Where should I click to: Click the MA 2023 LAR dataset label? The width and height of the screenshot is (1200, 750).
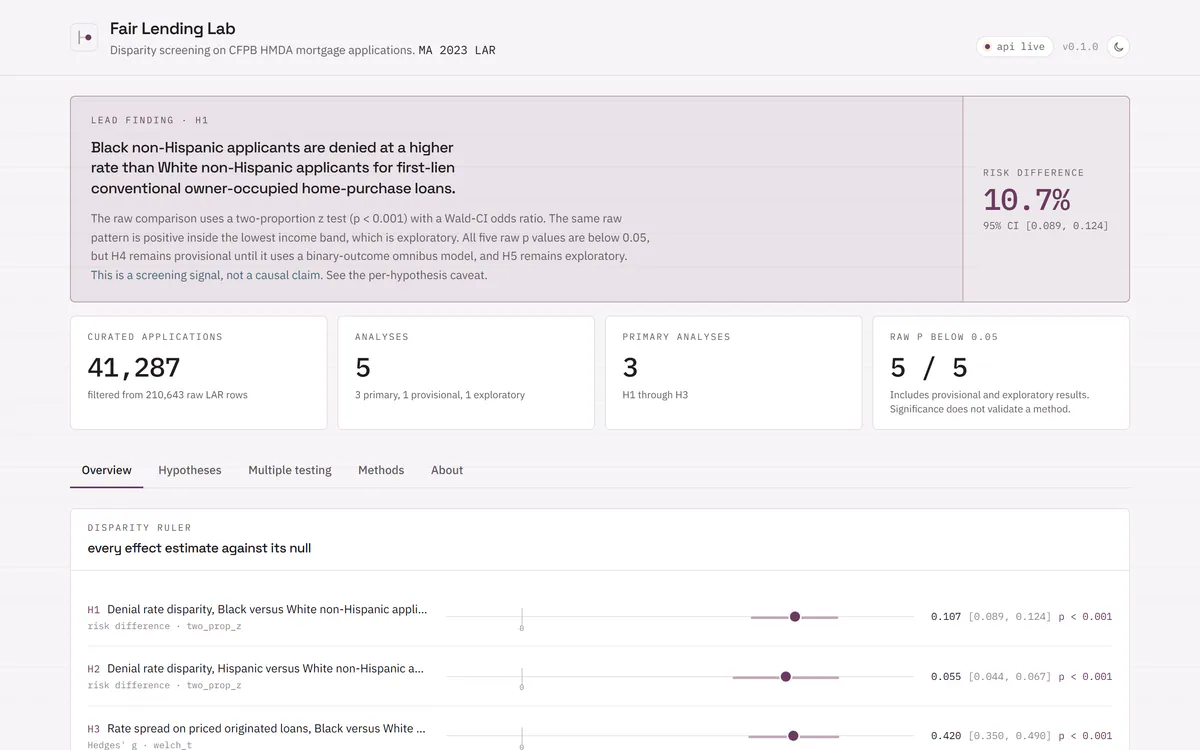point(457,50)
